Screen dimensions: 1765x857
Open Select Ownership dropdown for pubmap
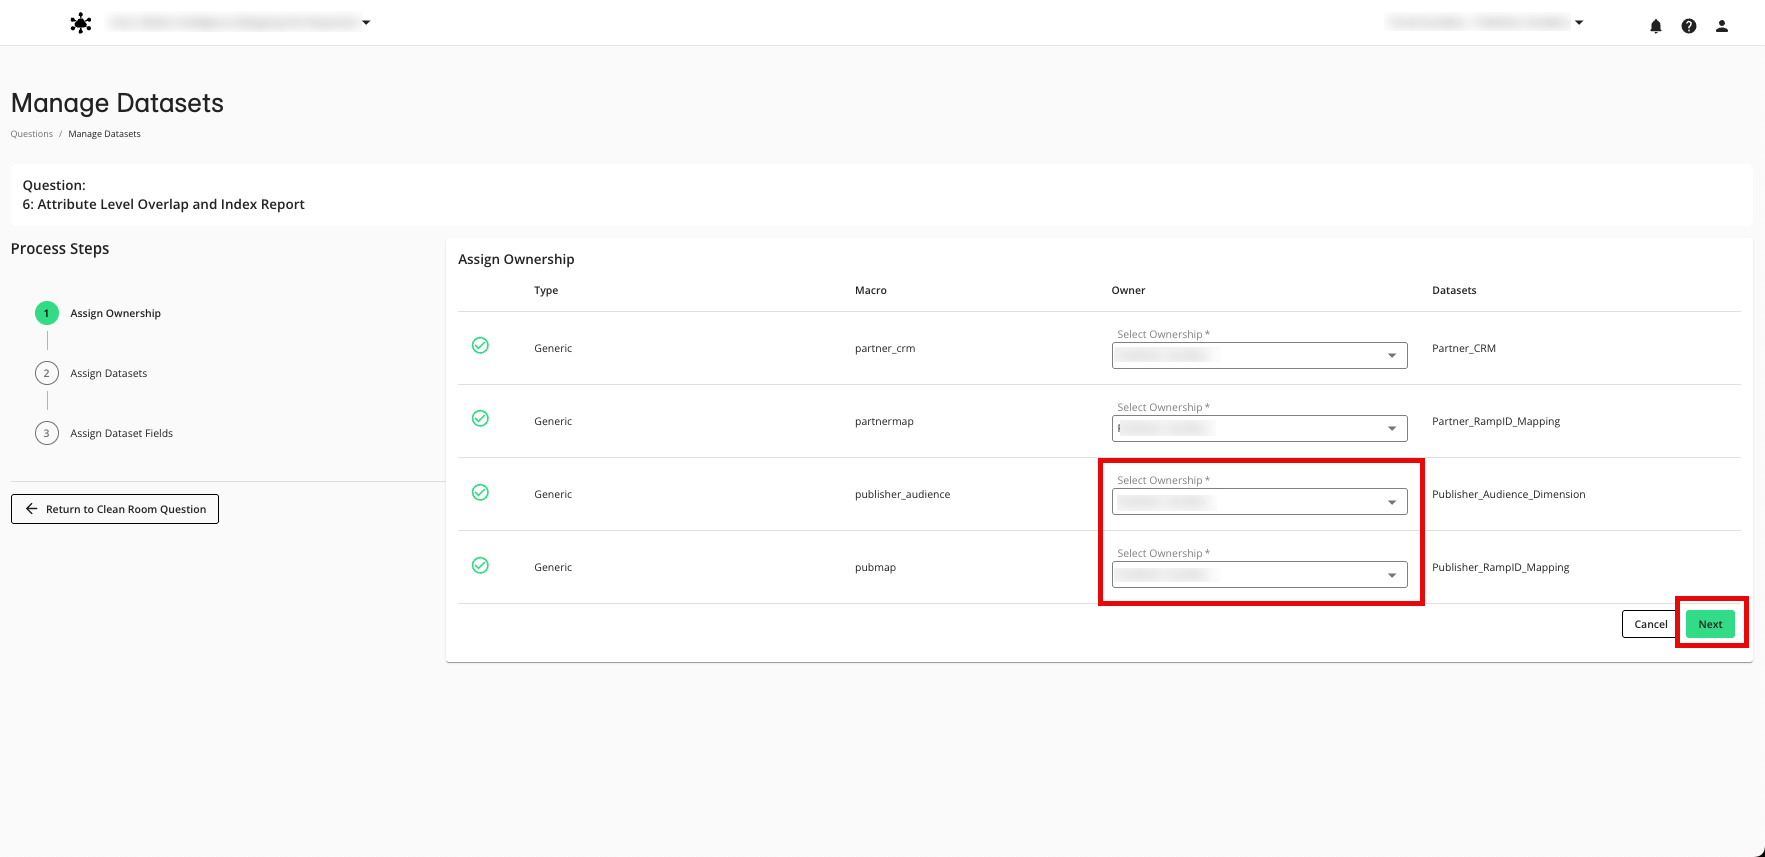1259,574
